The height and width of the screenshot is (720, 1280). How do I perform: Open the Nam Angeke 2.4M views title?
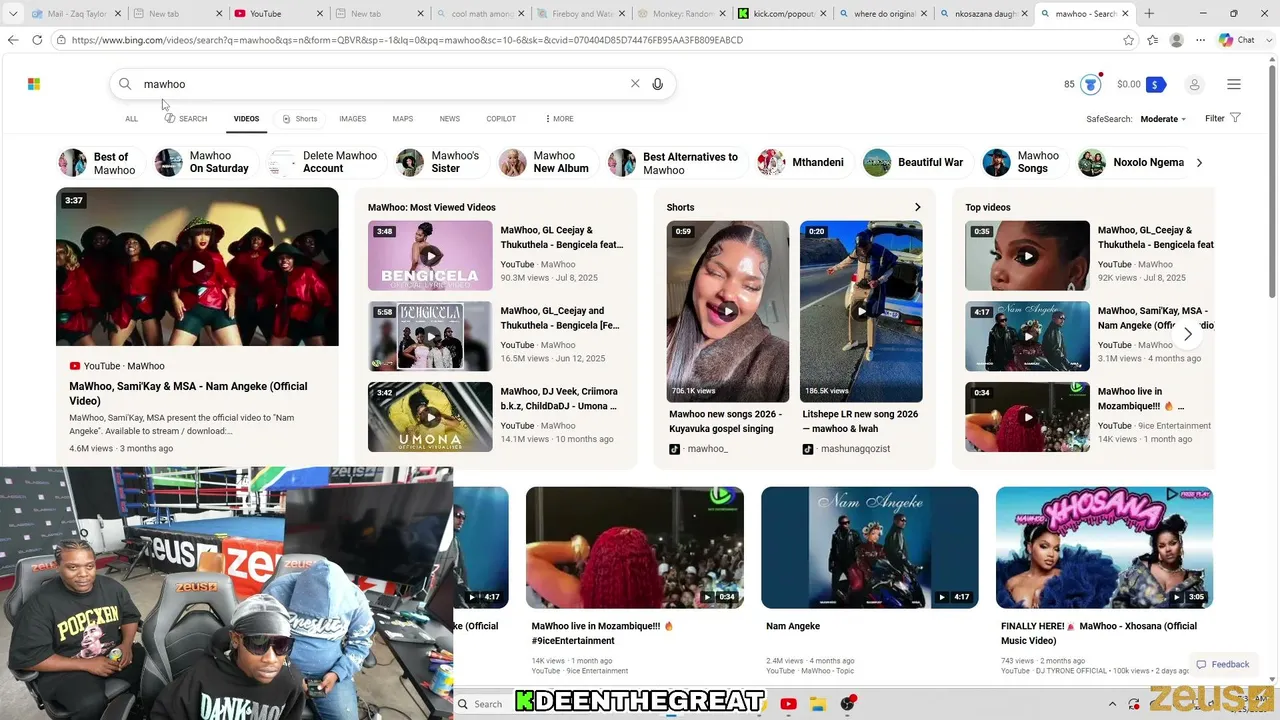click(793, 626)
